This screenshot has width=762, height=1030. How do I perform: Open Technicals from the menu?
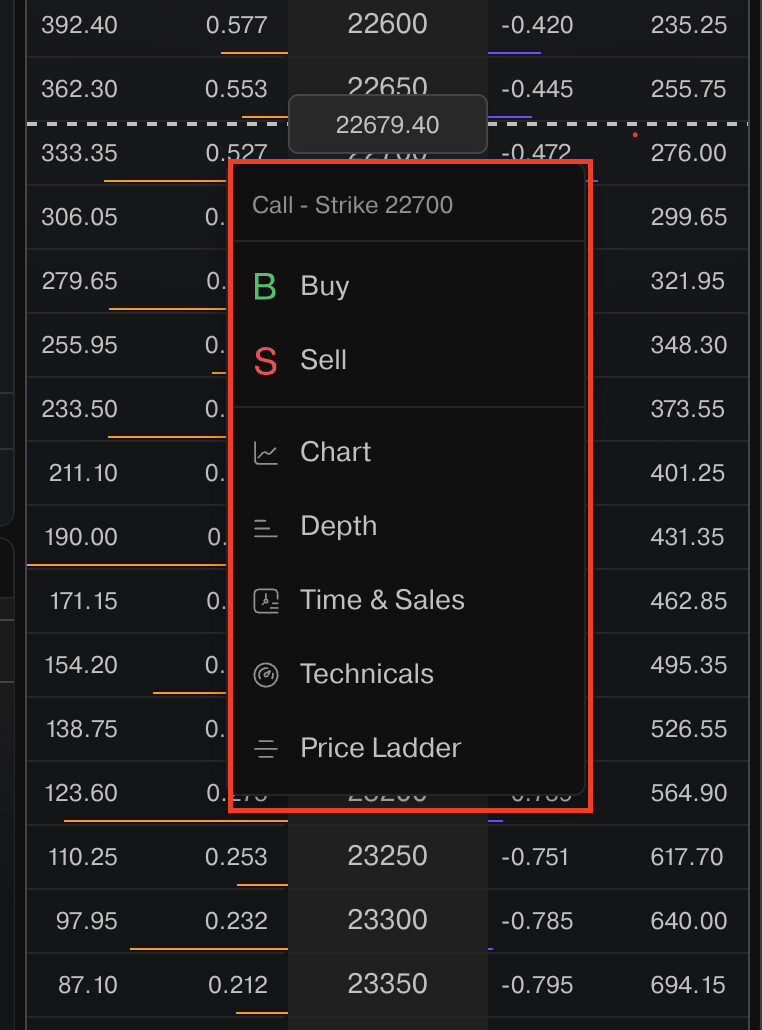tap(367, 675)
